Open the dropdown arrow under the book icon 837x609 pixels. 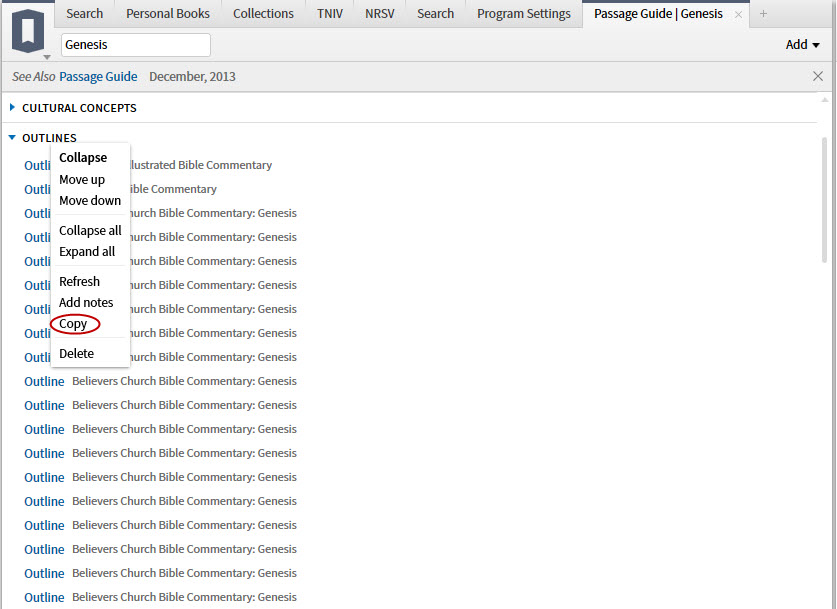(47, 57)
